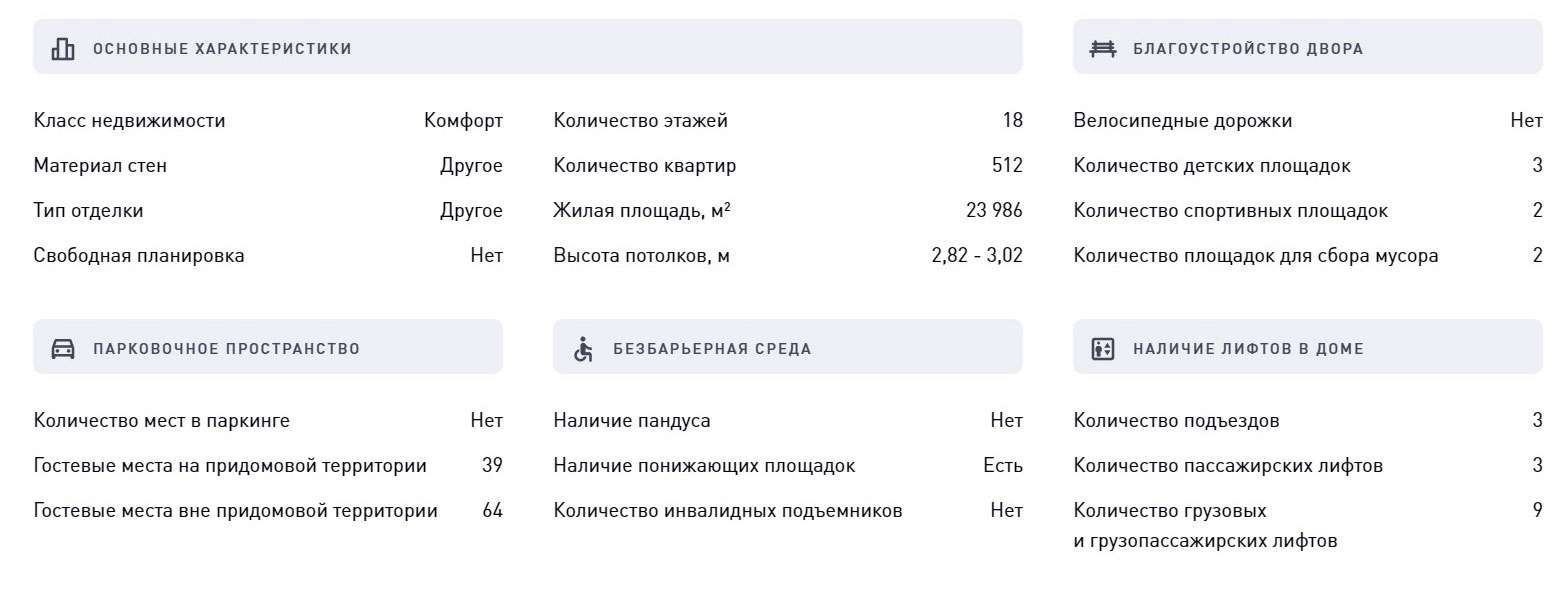Open the Безбарьерная среда header

coord(788,347)
